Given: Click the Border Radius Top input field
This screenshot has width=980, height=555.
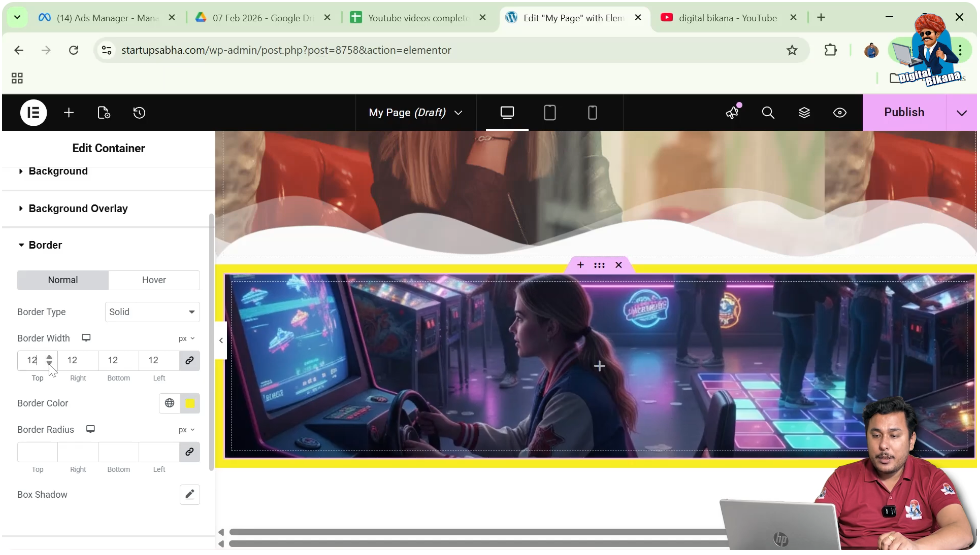Looking at the screenshot, I should (37, 453).
